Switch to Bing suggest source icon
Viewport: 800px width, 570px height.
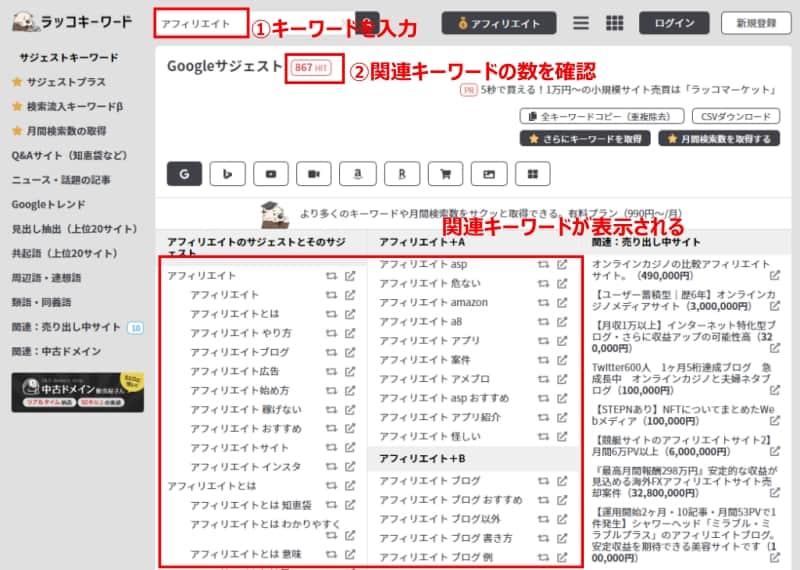click(228, 174)
